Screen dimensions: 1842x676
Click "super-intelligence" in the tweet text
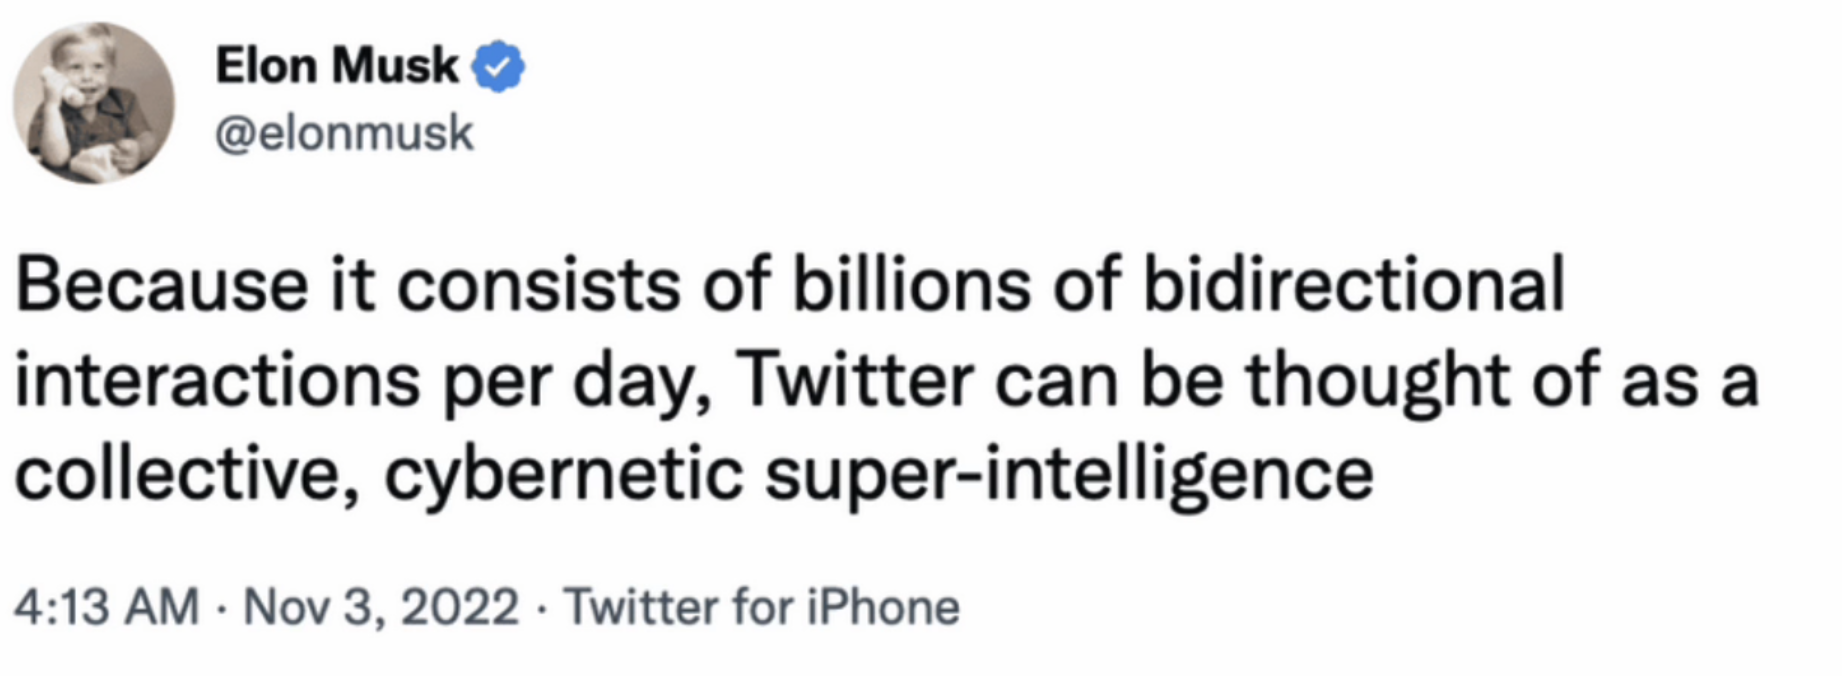[x=1069, y=475]
